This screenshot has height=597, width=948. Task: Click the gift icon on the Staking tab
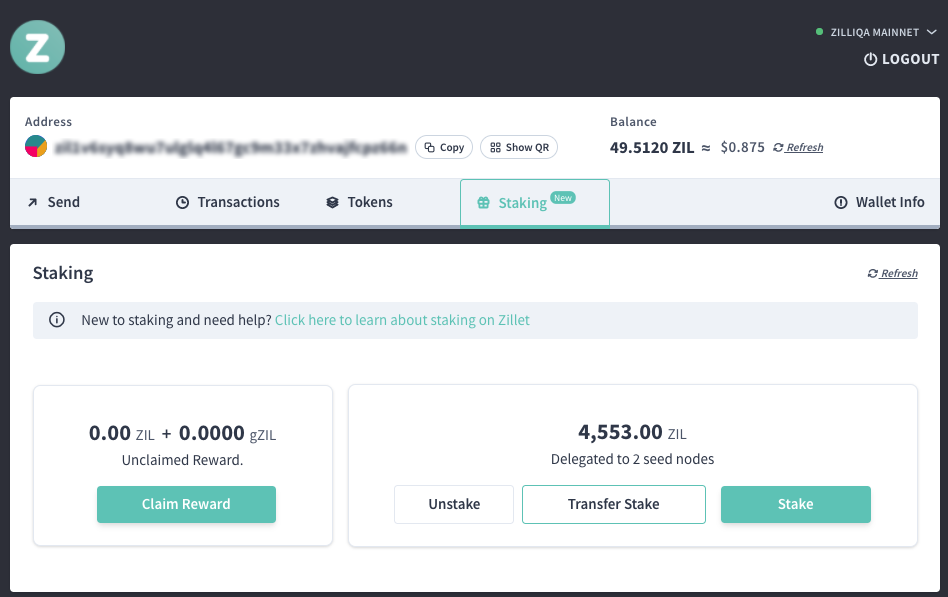point(485,201)
